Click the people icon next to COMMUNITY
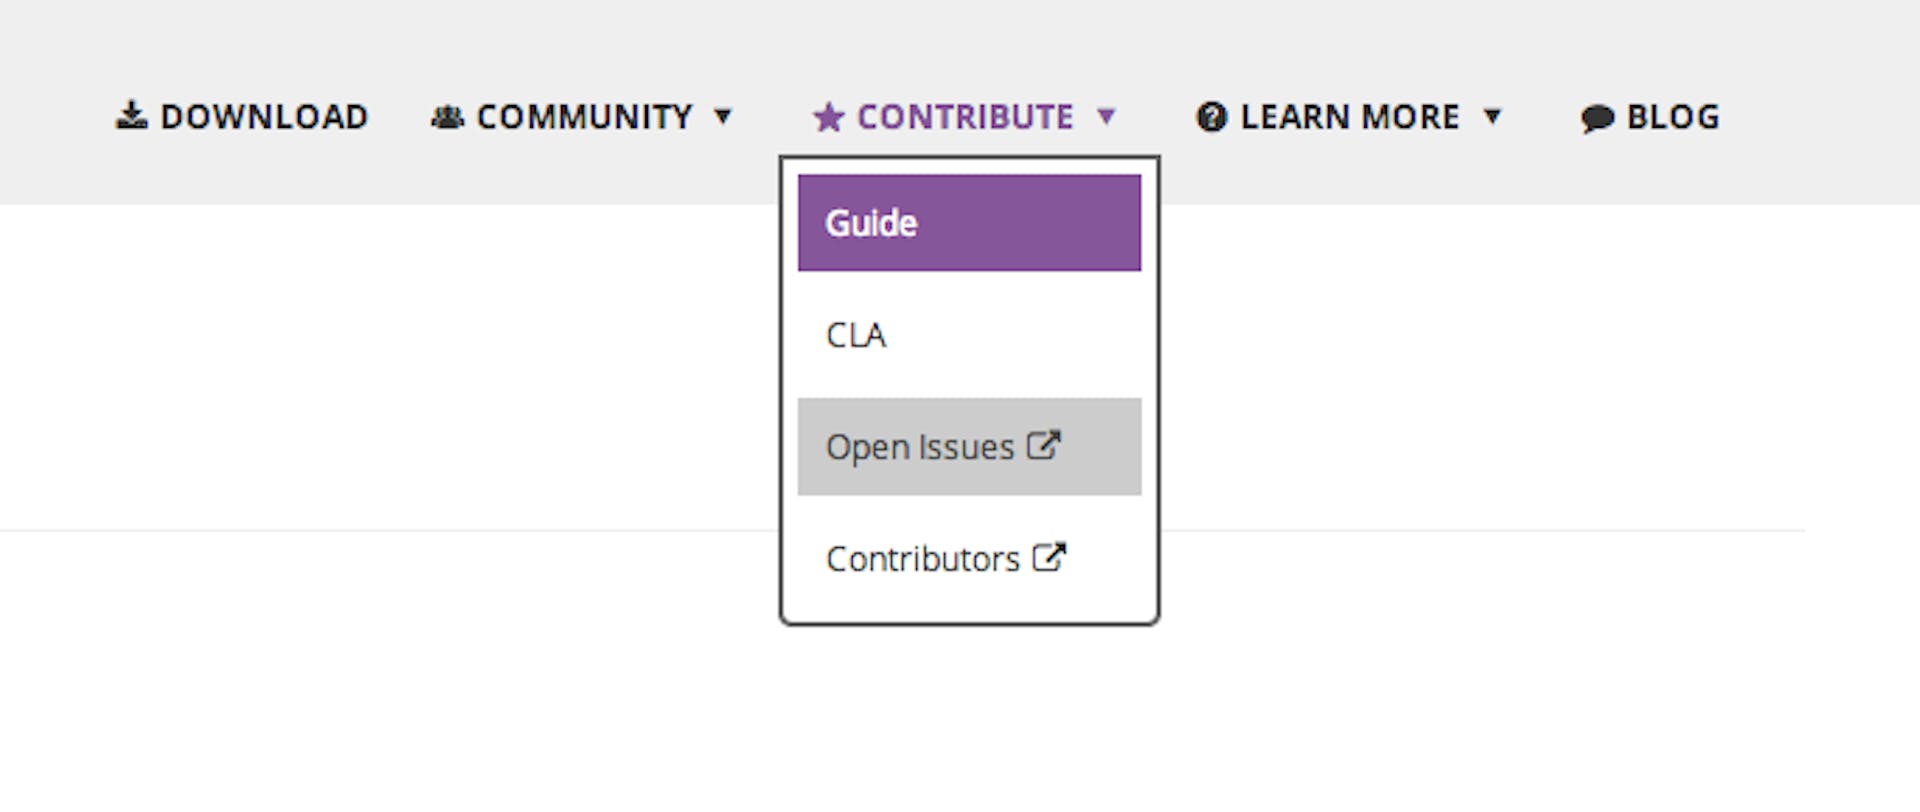 tap(447, 116)
